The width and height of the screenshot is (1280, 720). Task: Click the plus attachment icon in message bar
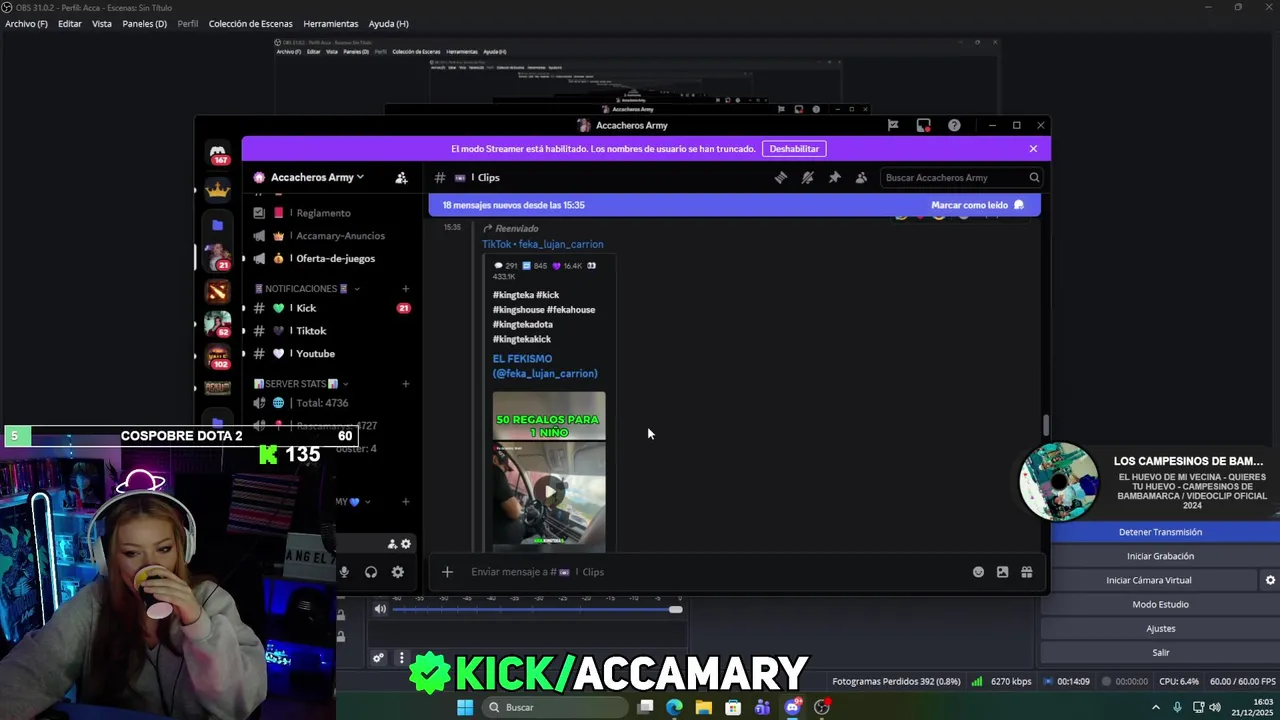coord(447,572)
